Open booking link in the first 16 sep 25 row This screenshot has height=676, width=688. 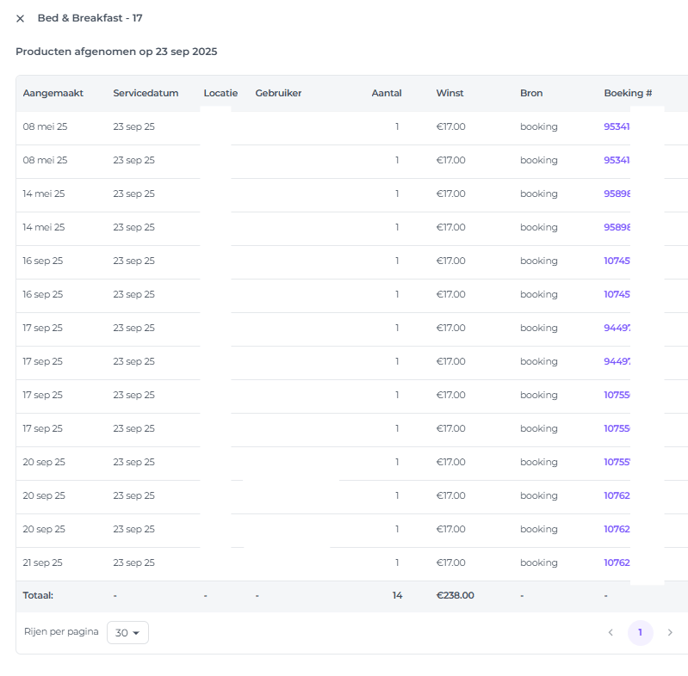[x=616, y=261]
